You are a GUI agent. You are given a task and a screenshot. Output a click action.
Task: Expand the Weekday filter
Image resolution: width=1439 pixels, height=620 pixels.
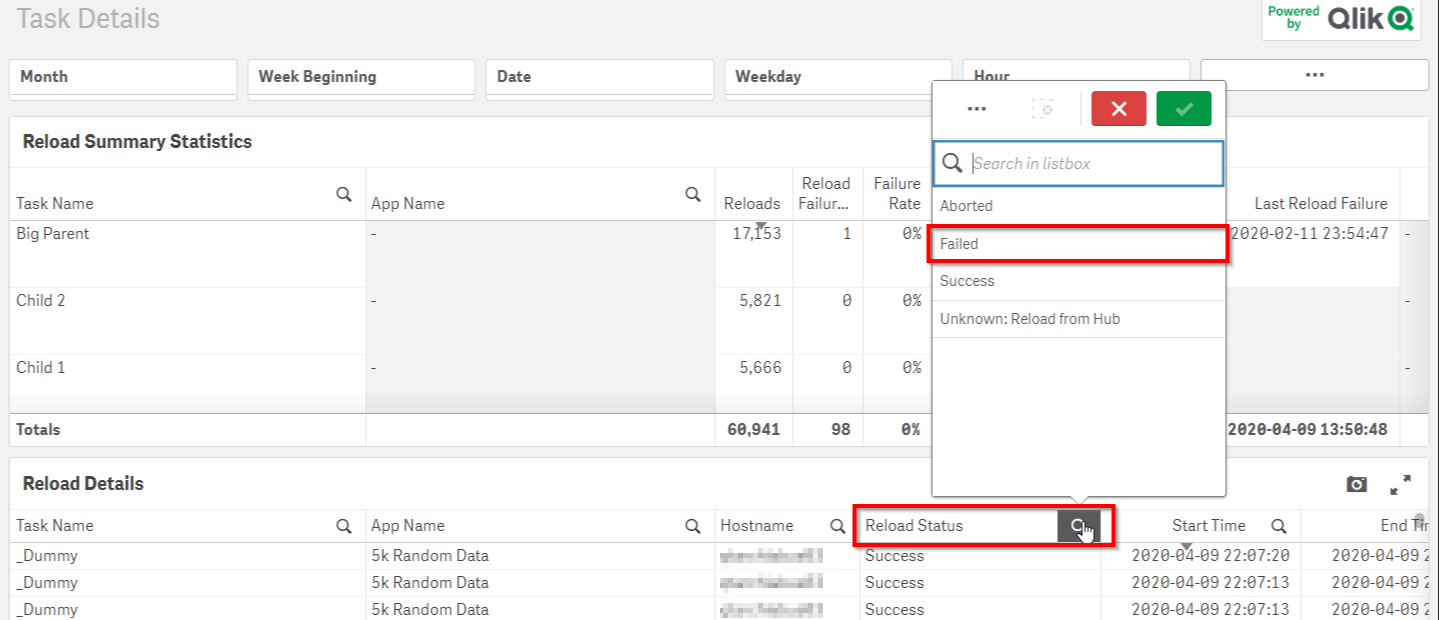click(838, 77)
